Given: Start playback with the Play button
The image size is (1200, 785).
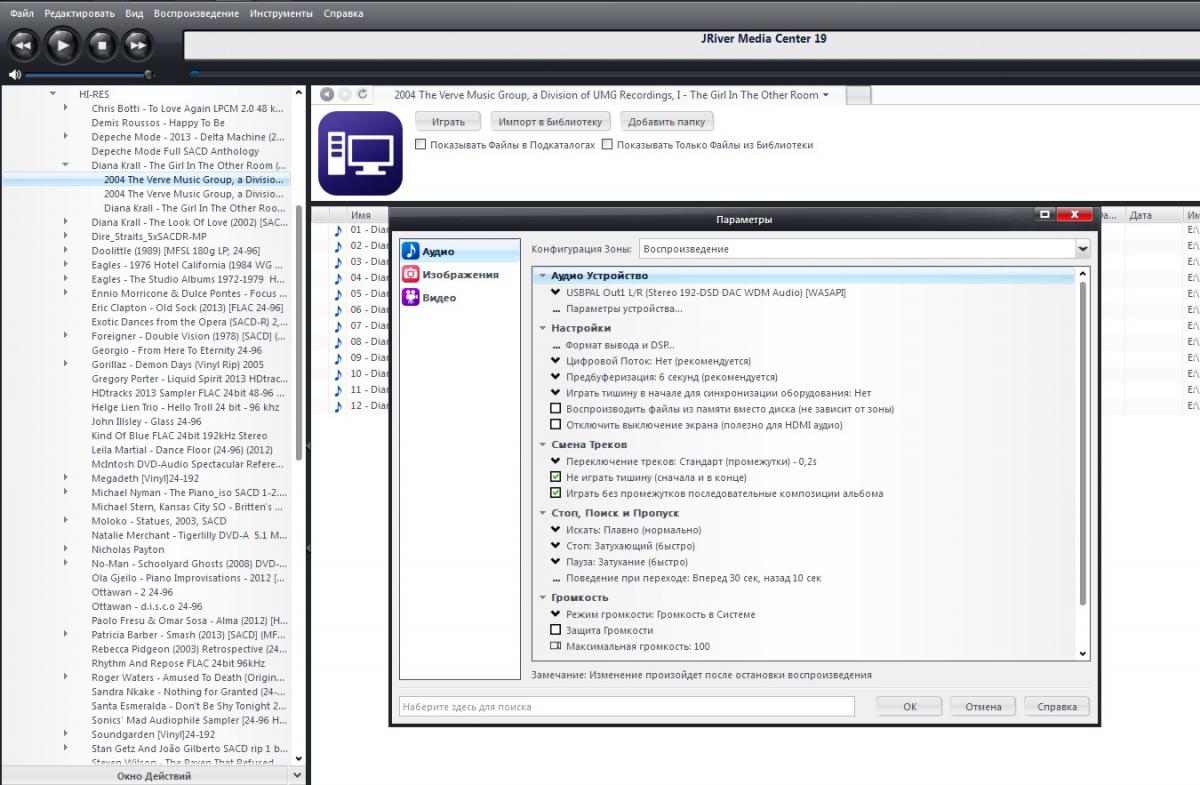Looking at the screenshot, I should point(62,45).
